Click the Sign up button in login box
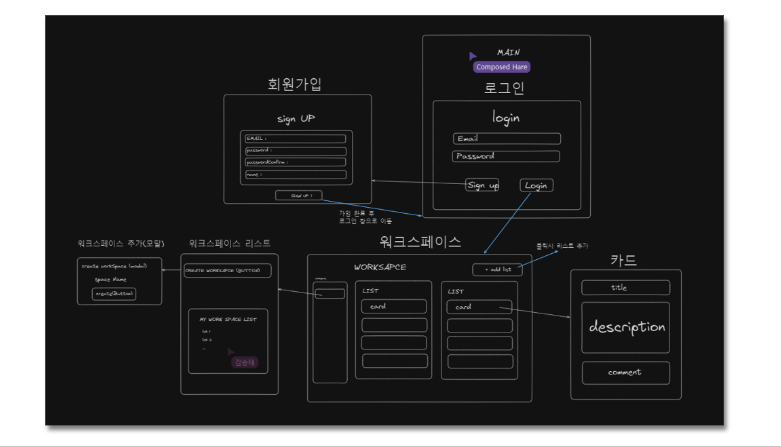 point(482,185)
